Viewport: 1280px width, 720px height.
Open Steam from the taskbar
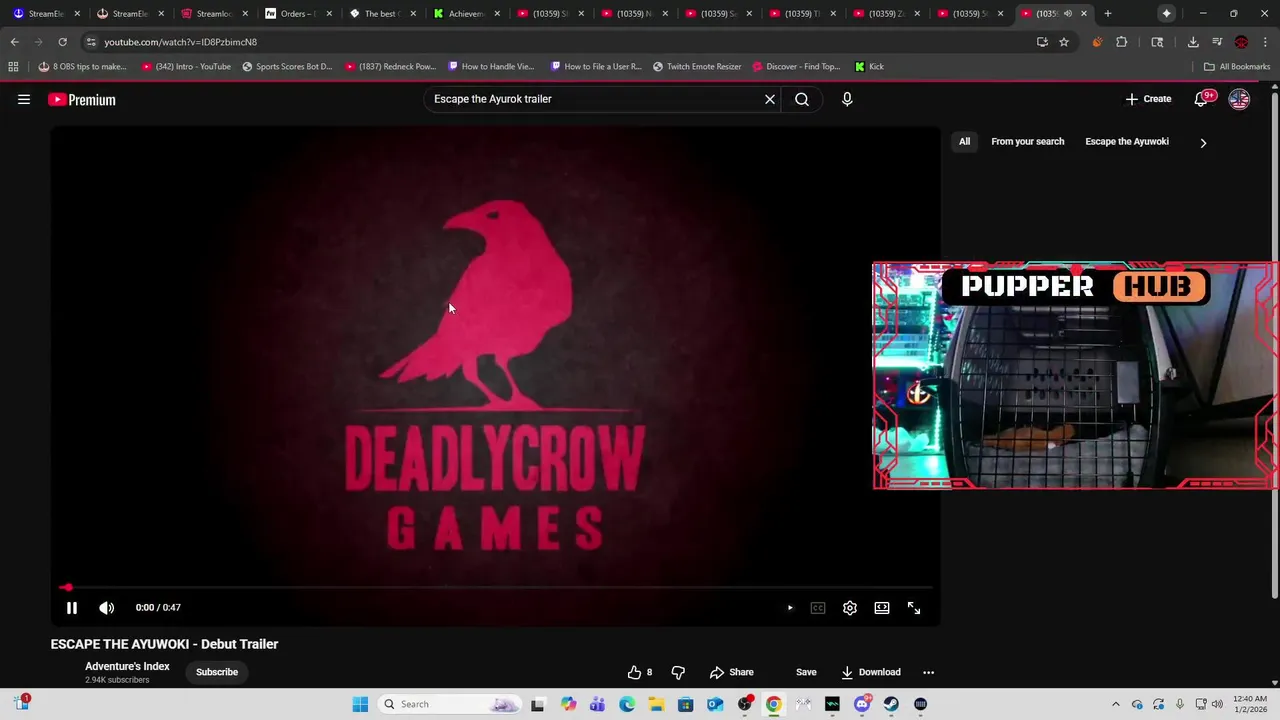coord(891,704)
